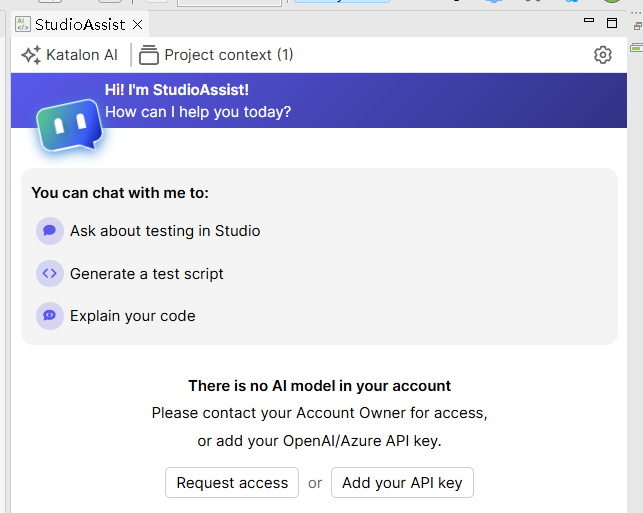
Task: Click the Katalon AI sparkle icon
Action: click(x=31, y=55)
